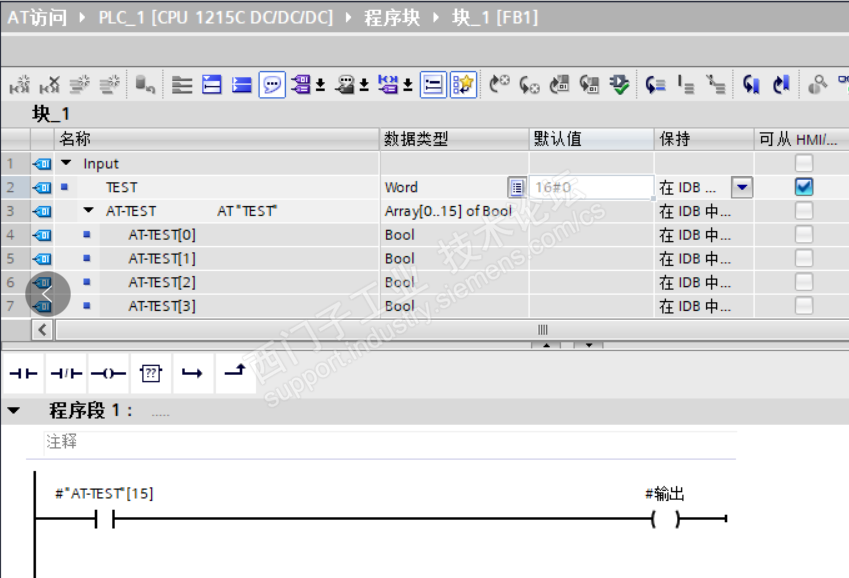This screenshot has width=849, height=578.
Task: Toggle HMI checkbox for AT-TEST[0]
Action: click(x=804, y=235)
